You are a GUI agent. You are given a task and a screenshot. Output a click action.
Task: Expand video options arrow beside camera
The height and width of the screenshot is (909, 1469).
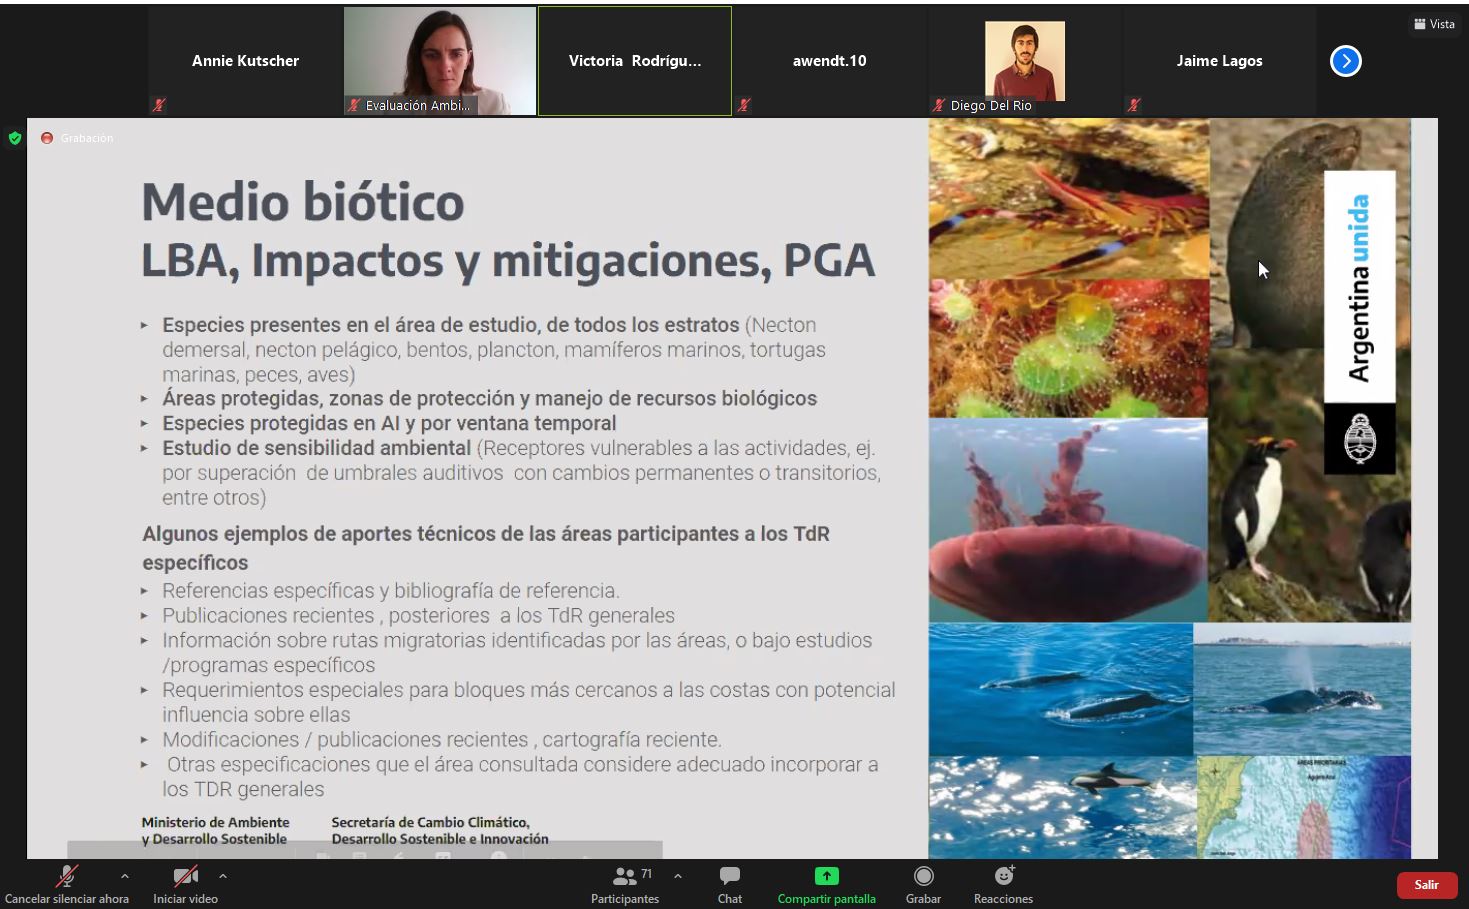click(223, 876)
